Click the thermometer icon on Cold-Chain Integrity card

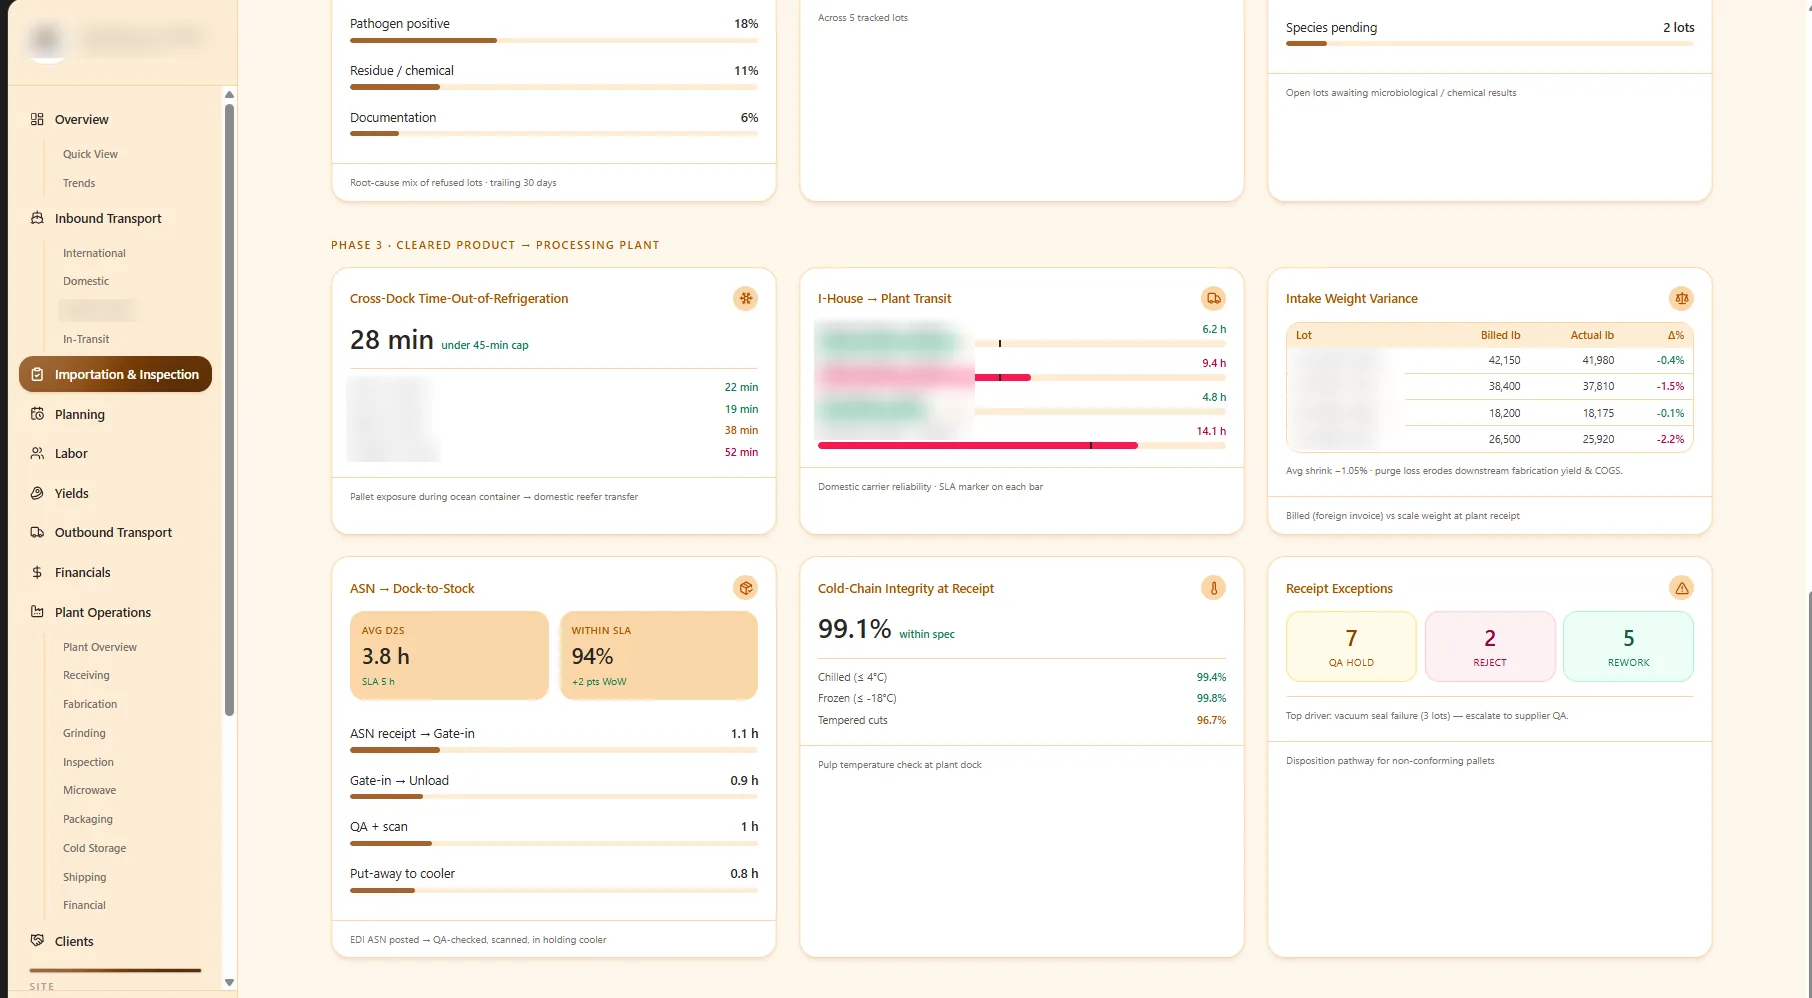1213,588
